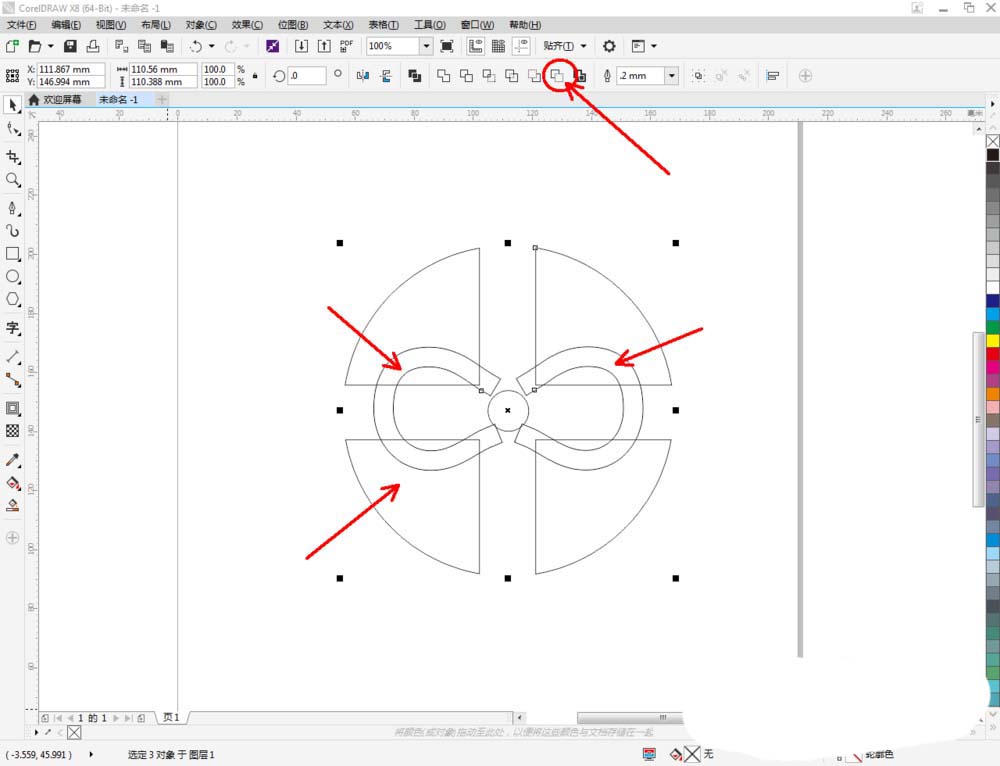Image resolution: width=1000 pixels, height=766 pixels.
Task: Click the Simplify shapes icon
Action: pyautogui.click(x=511, y=76)
